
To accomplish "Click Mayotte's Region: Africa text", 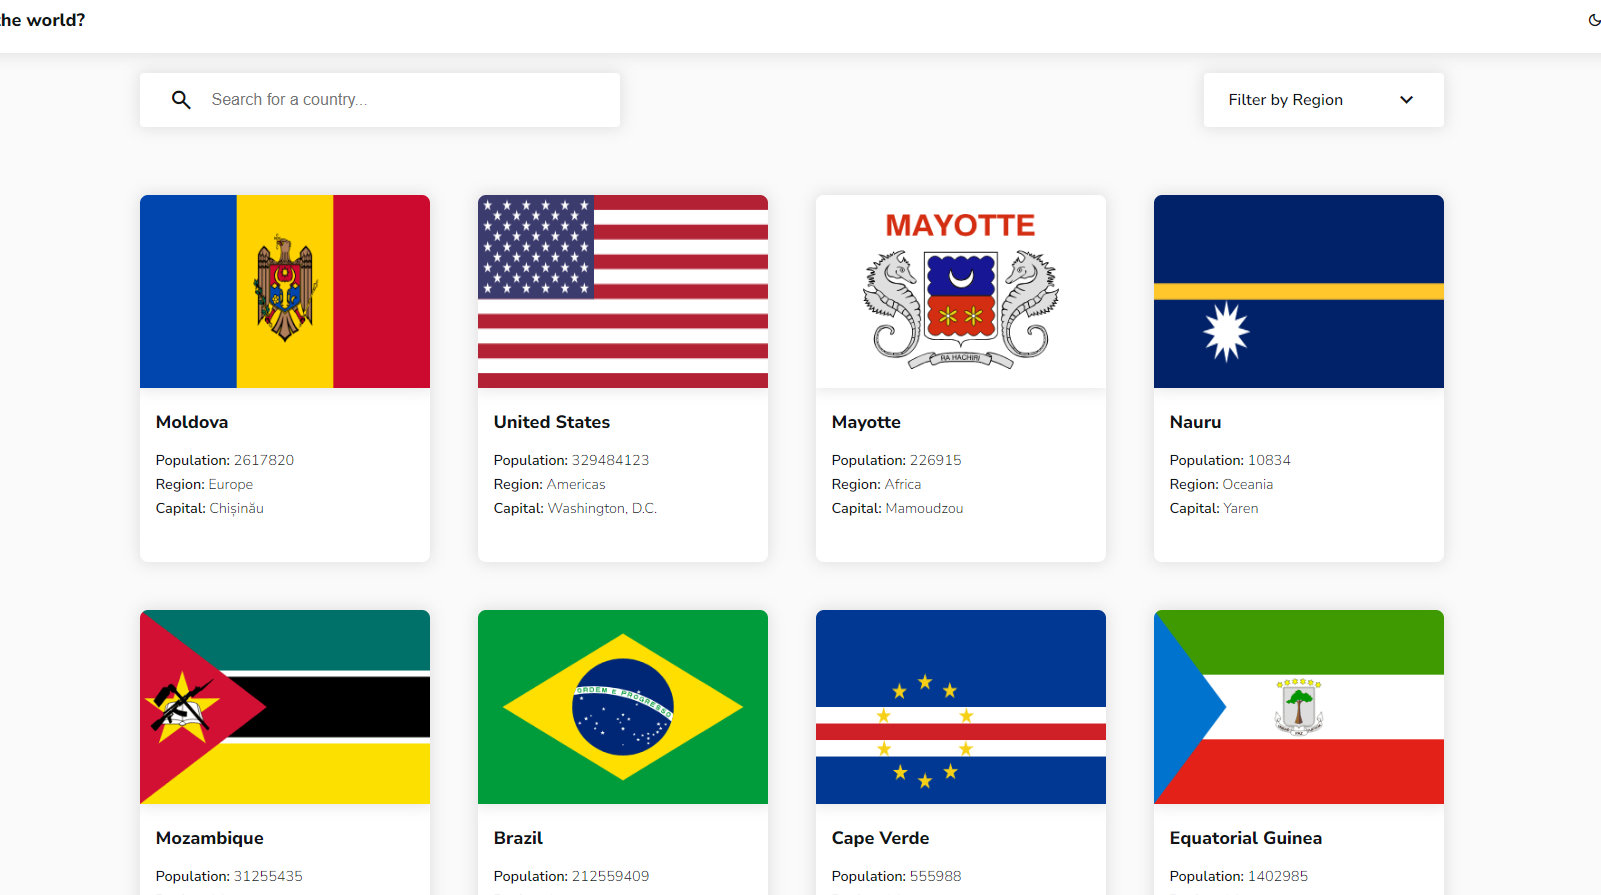I will [877, 484].
